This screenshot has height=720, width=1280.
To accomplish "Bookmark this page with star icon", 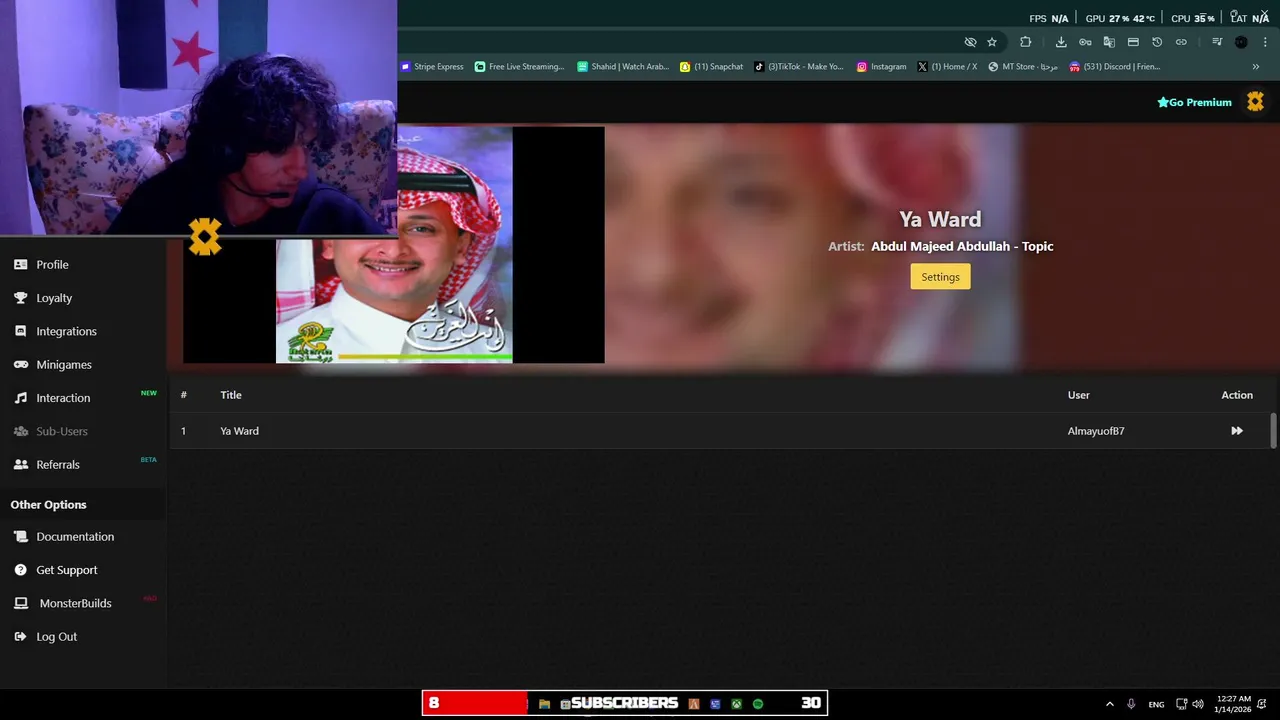I will click(x=992, y=42).
